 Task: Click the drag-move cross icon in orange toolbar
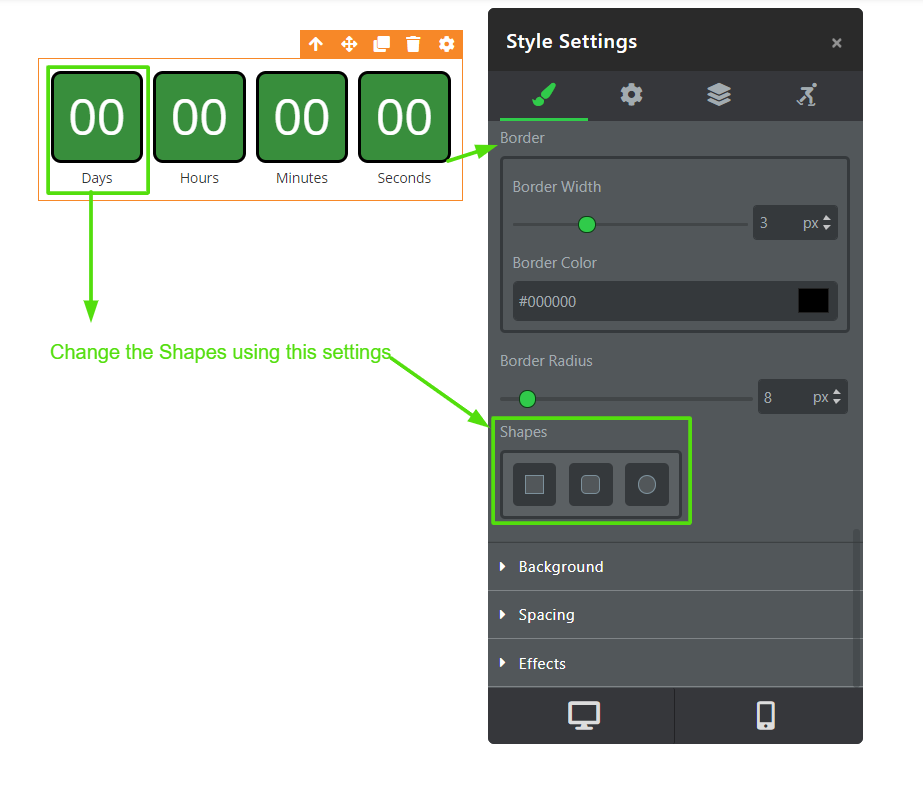349,44
